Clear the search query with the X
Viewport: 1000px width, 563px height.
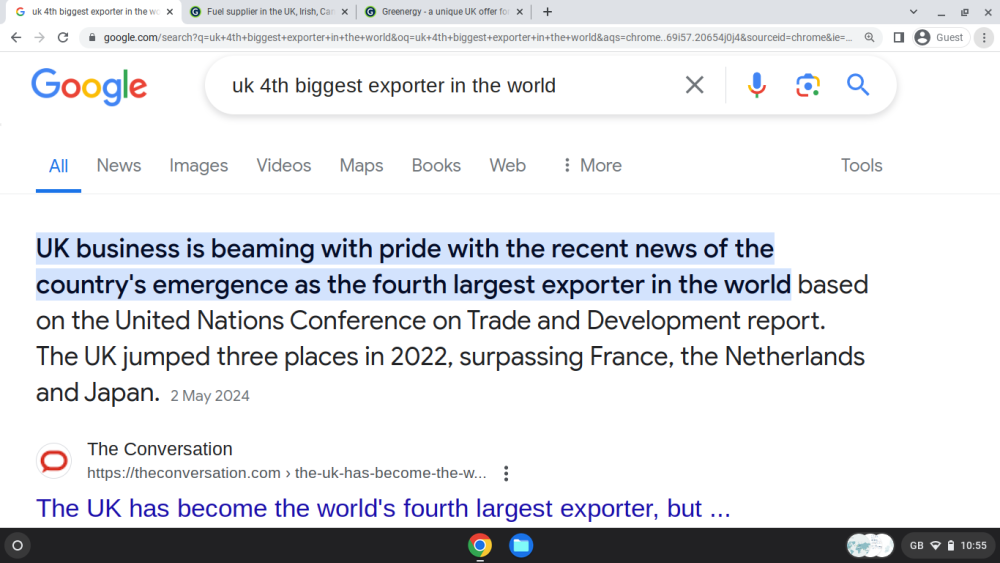[695, 85]
